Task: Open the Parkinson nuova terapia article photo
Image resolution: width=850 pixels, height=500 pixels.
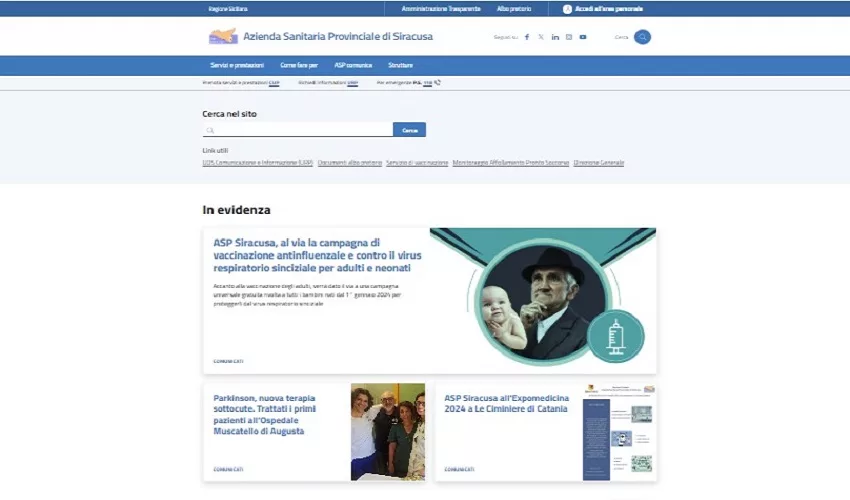Action: pos(387,432)
